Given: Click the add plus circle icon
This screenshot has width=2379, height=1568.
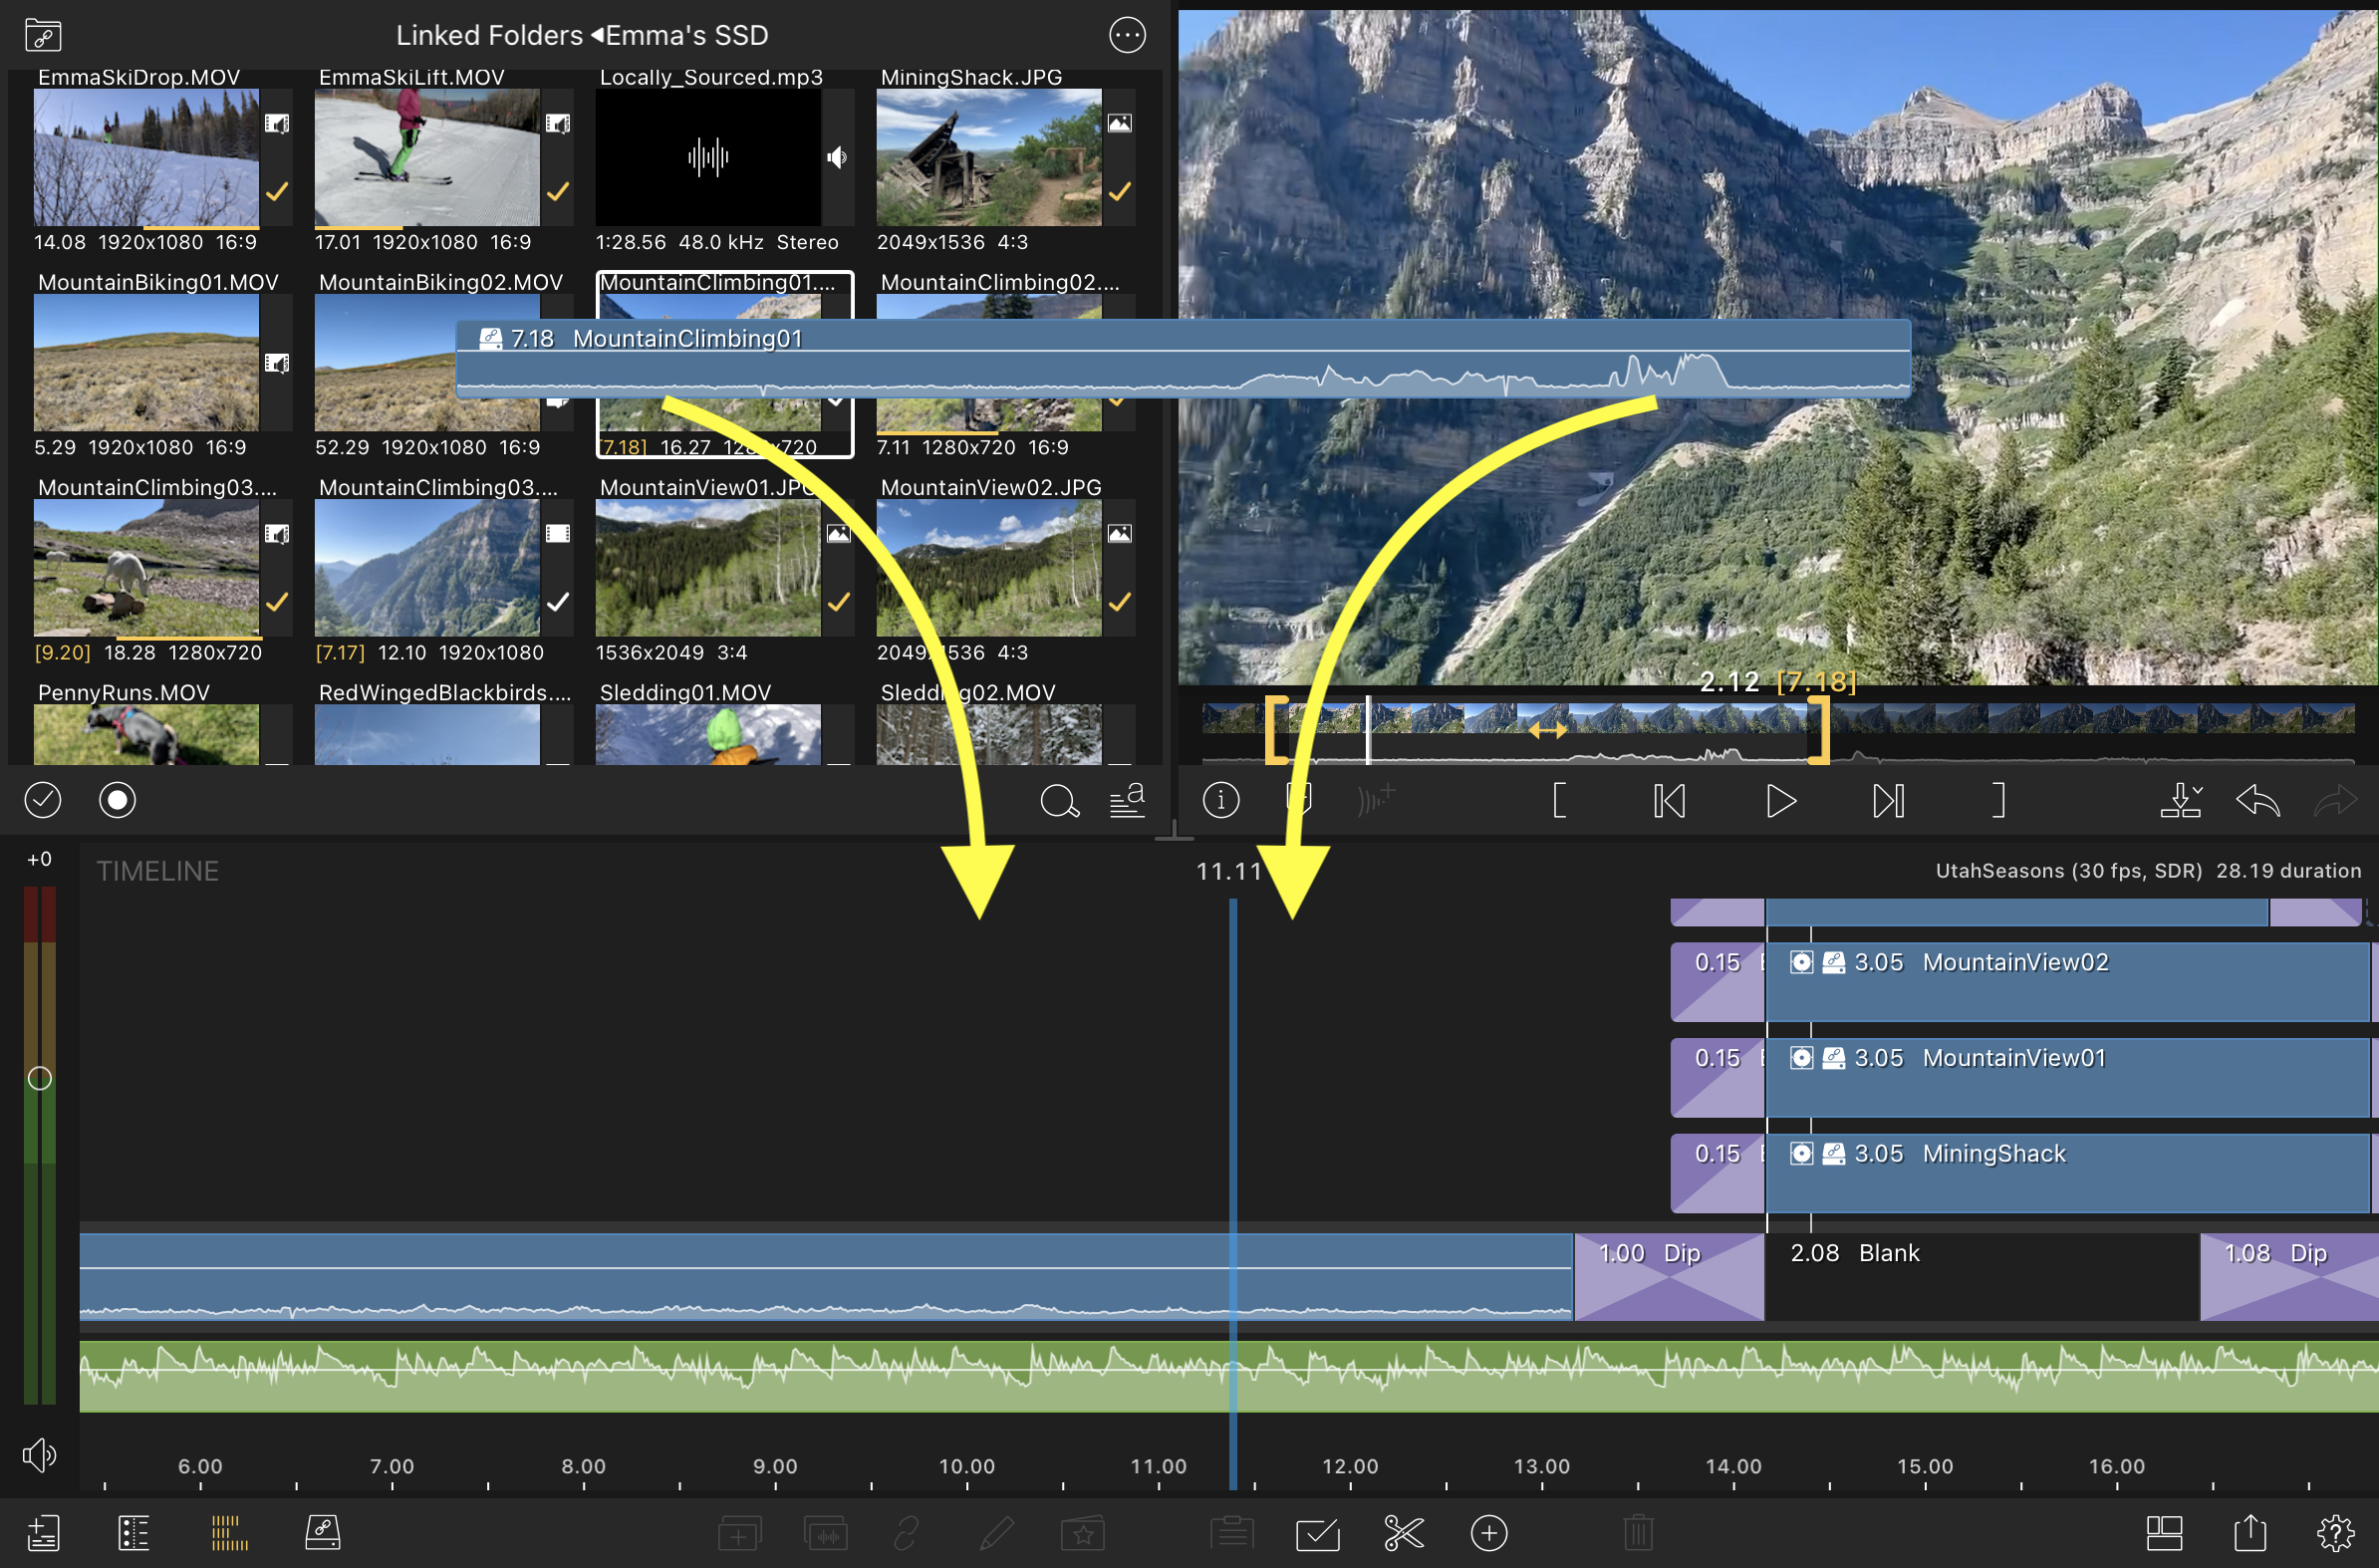Looking at the screenshot, I should point(1489,1533).
